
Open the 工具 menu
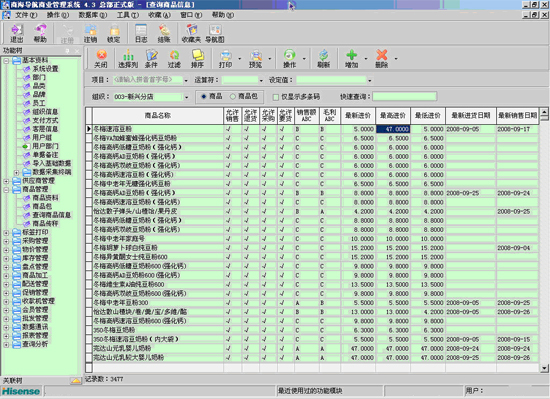pyautogui.click(x=128, y=15)
